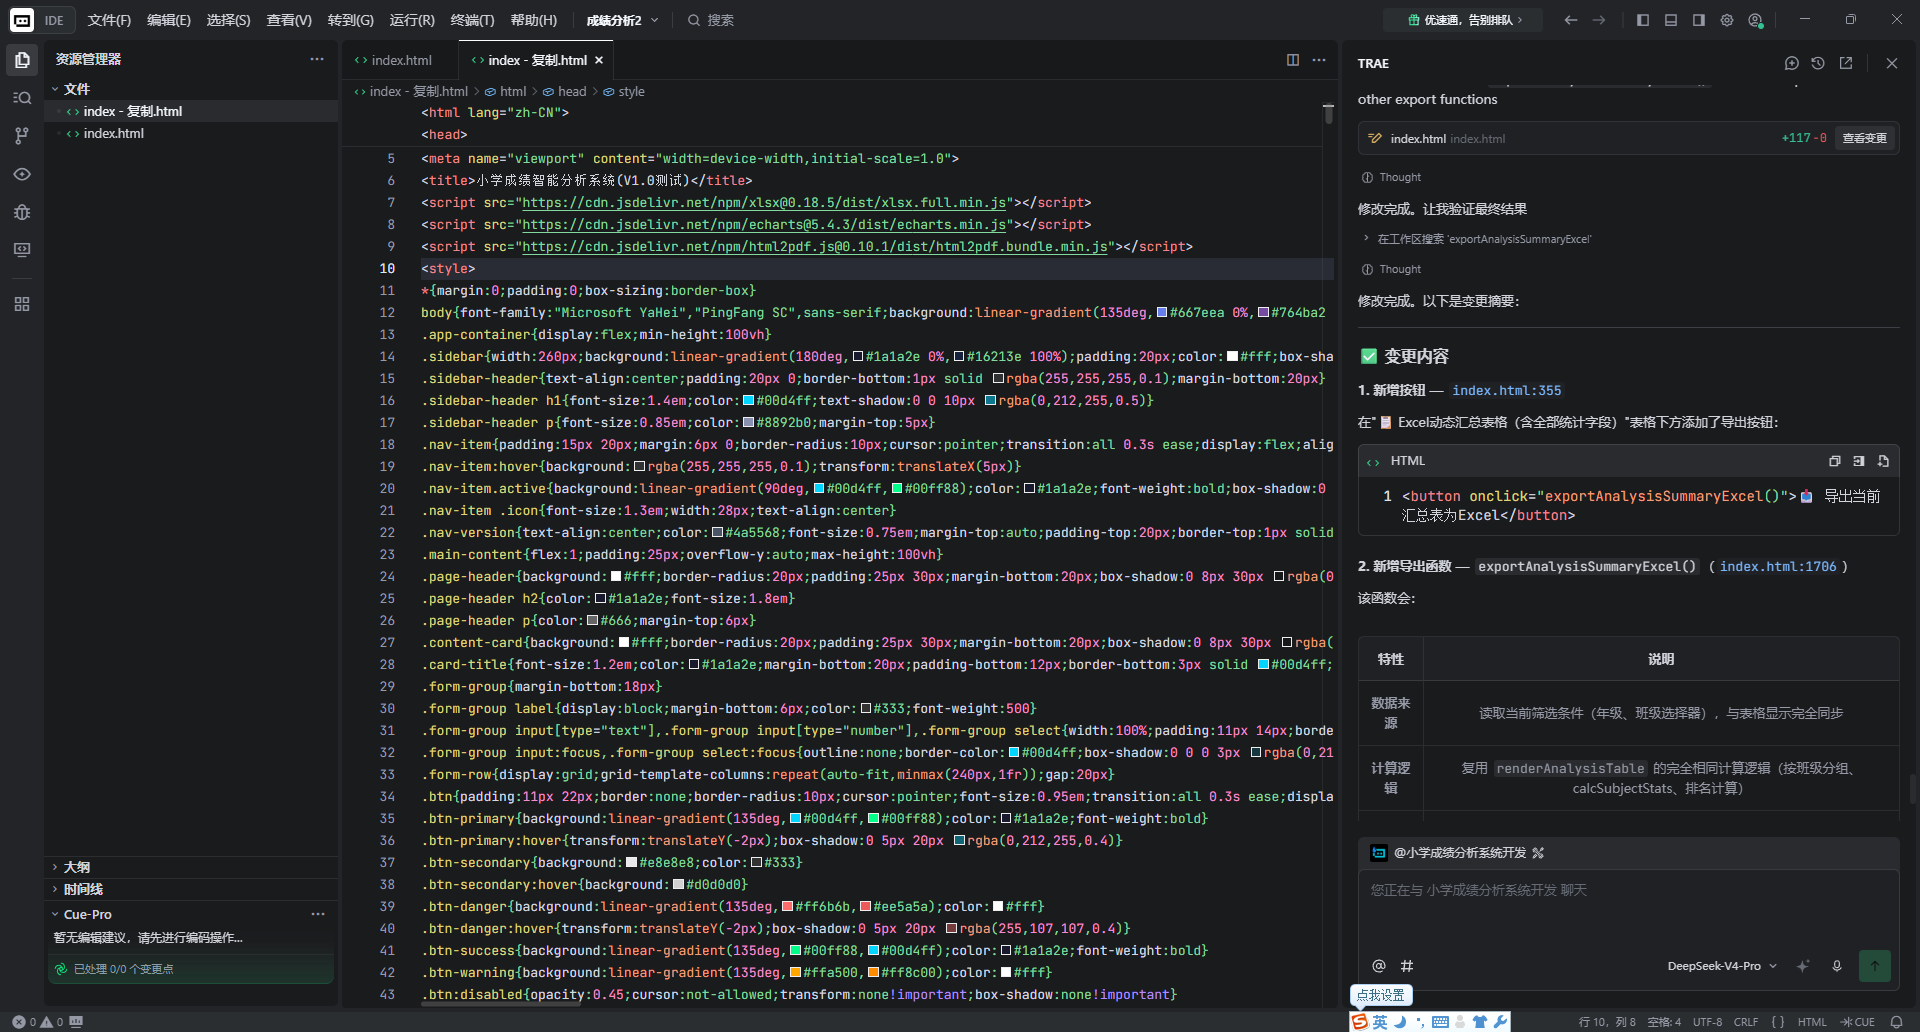
Task: Send the chat message with arrow button
Action: pos(1874,965)
